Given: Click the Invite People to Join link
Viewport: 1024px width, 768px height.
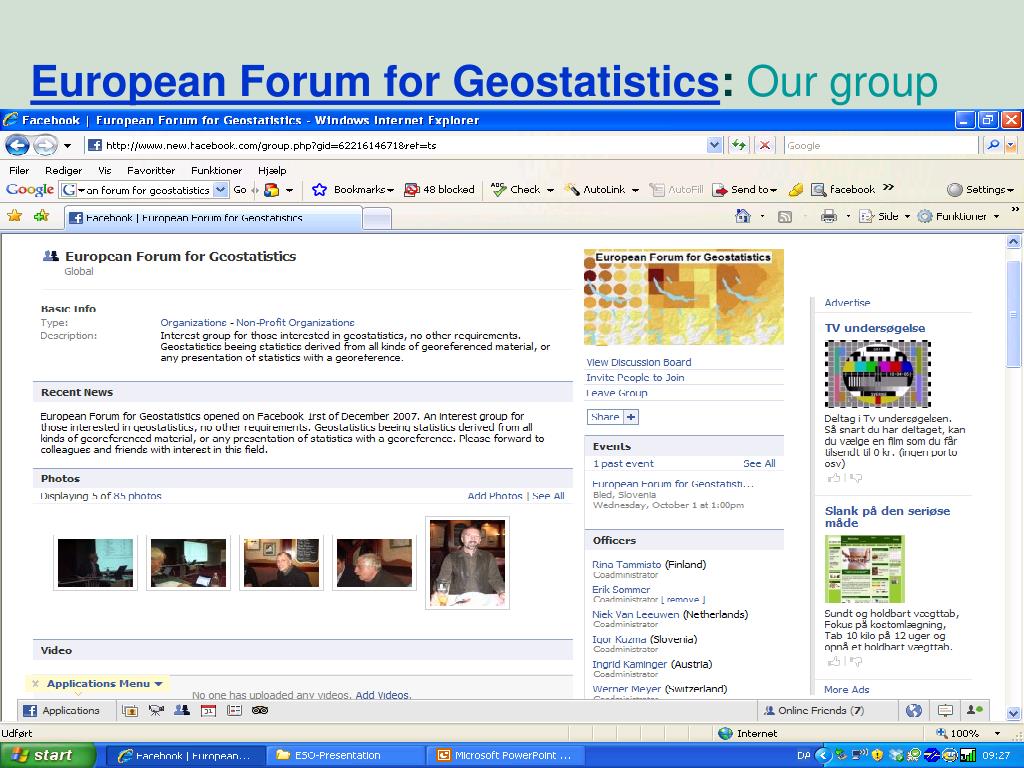Looking at the screenshot, I should pos(635,377).
